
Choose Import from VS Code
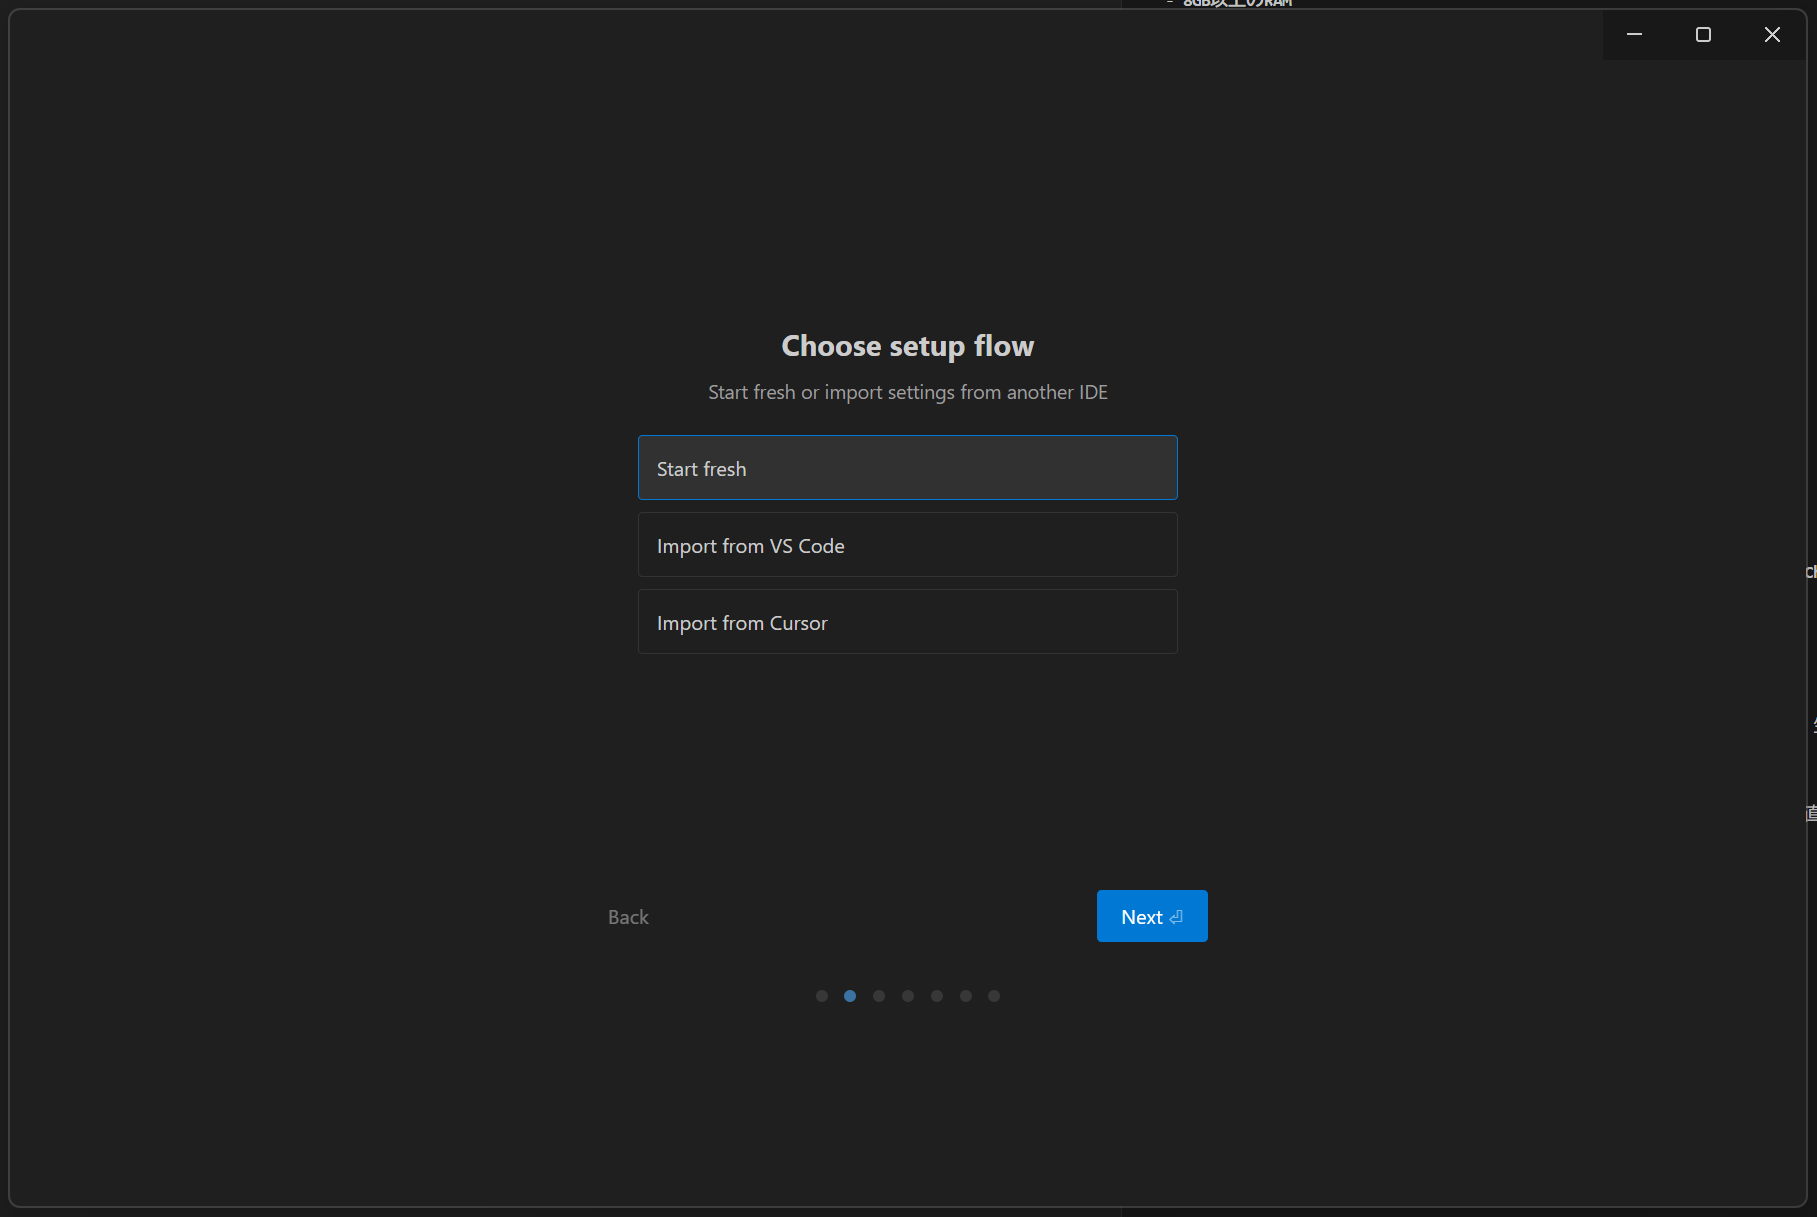(907, 545)
